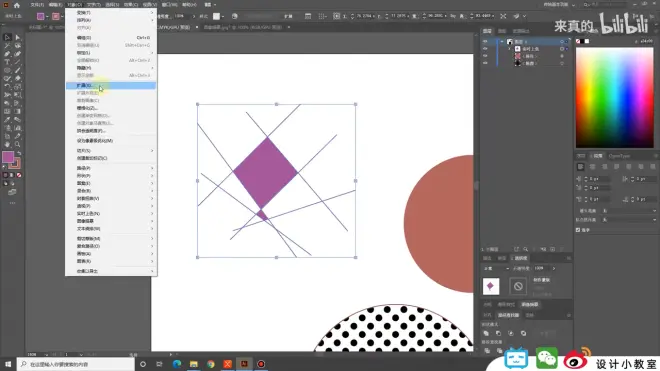Open the opacity slider arrow in Transparency panel
660x371 pixels.
tap(554, 268)
